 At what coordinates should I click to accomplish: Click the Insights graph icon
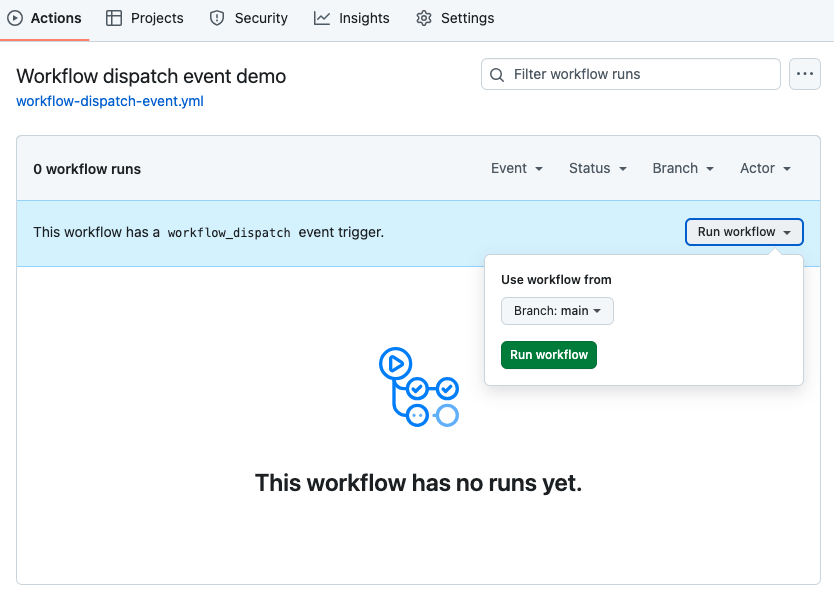pyautogui.click(x=322, y=18)
